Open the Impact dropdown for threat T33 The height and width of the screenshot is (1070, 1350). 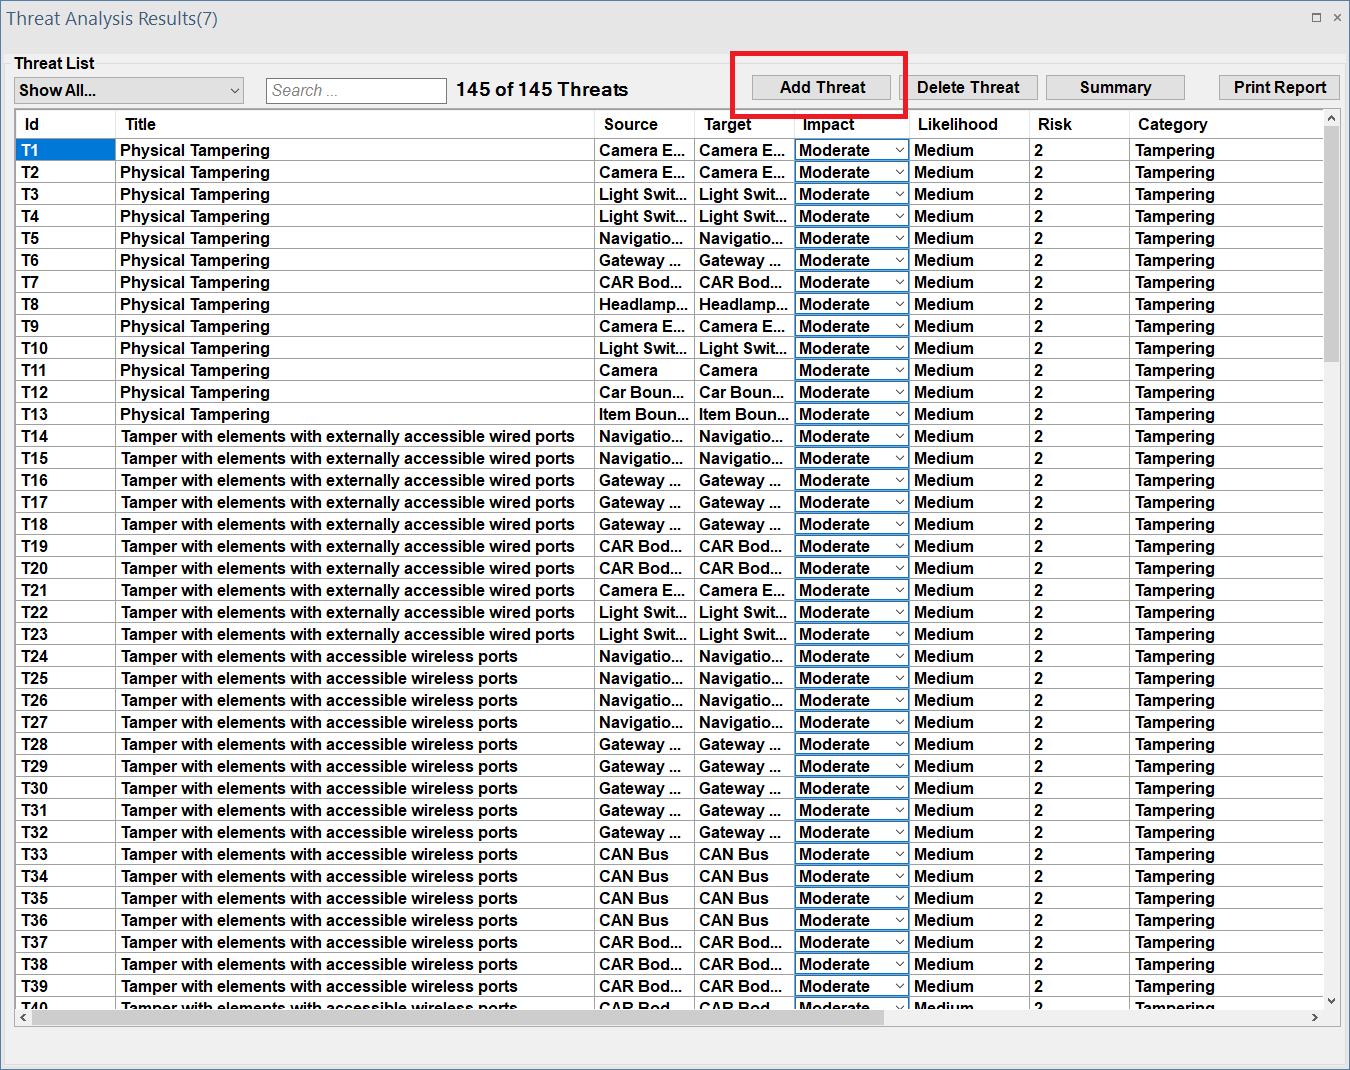coord(899,855)
